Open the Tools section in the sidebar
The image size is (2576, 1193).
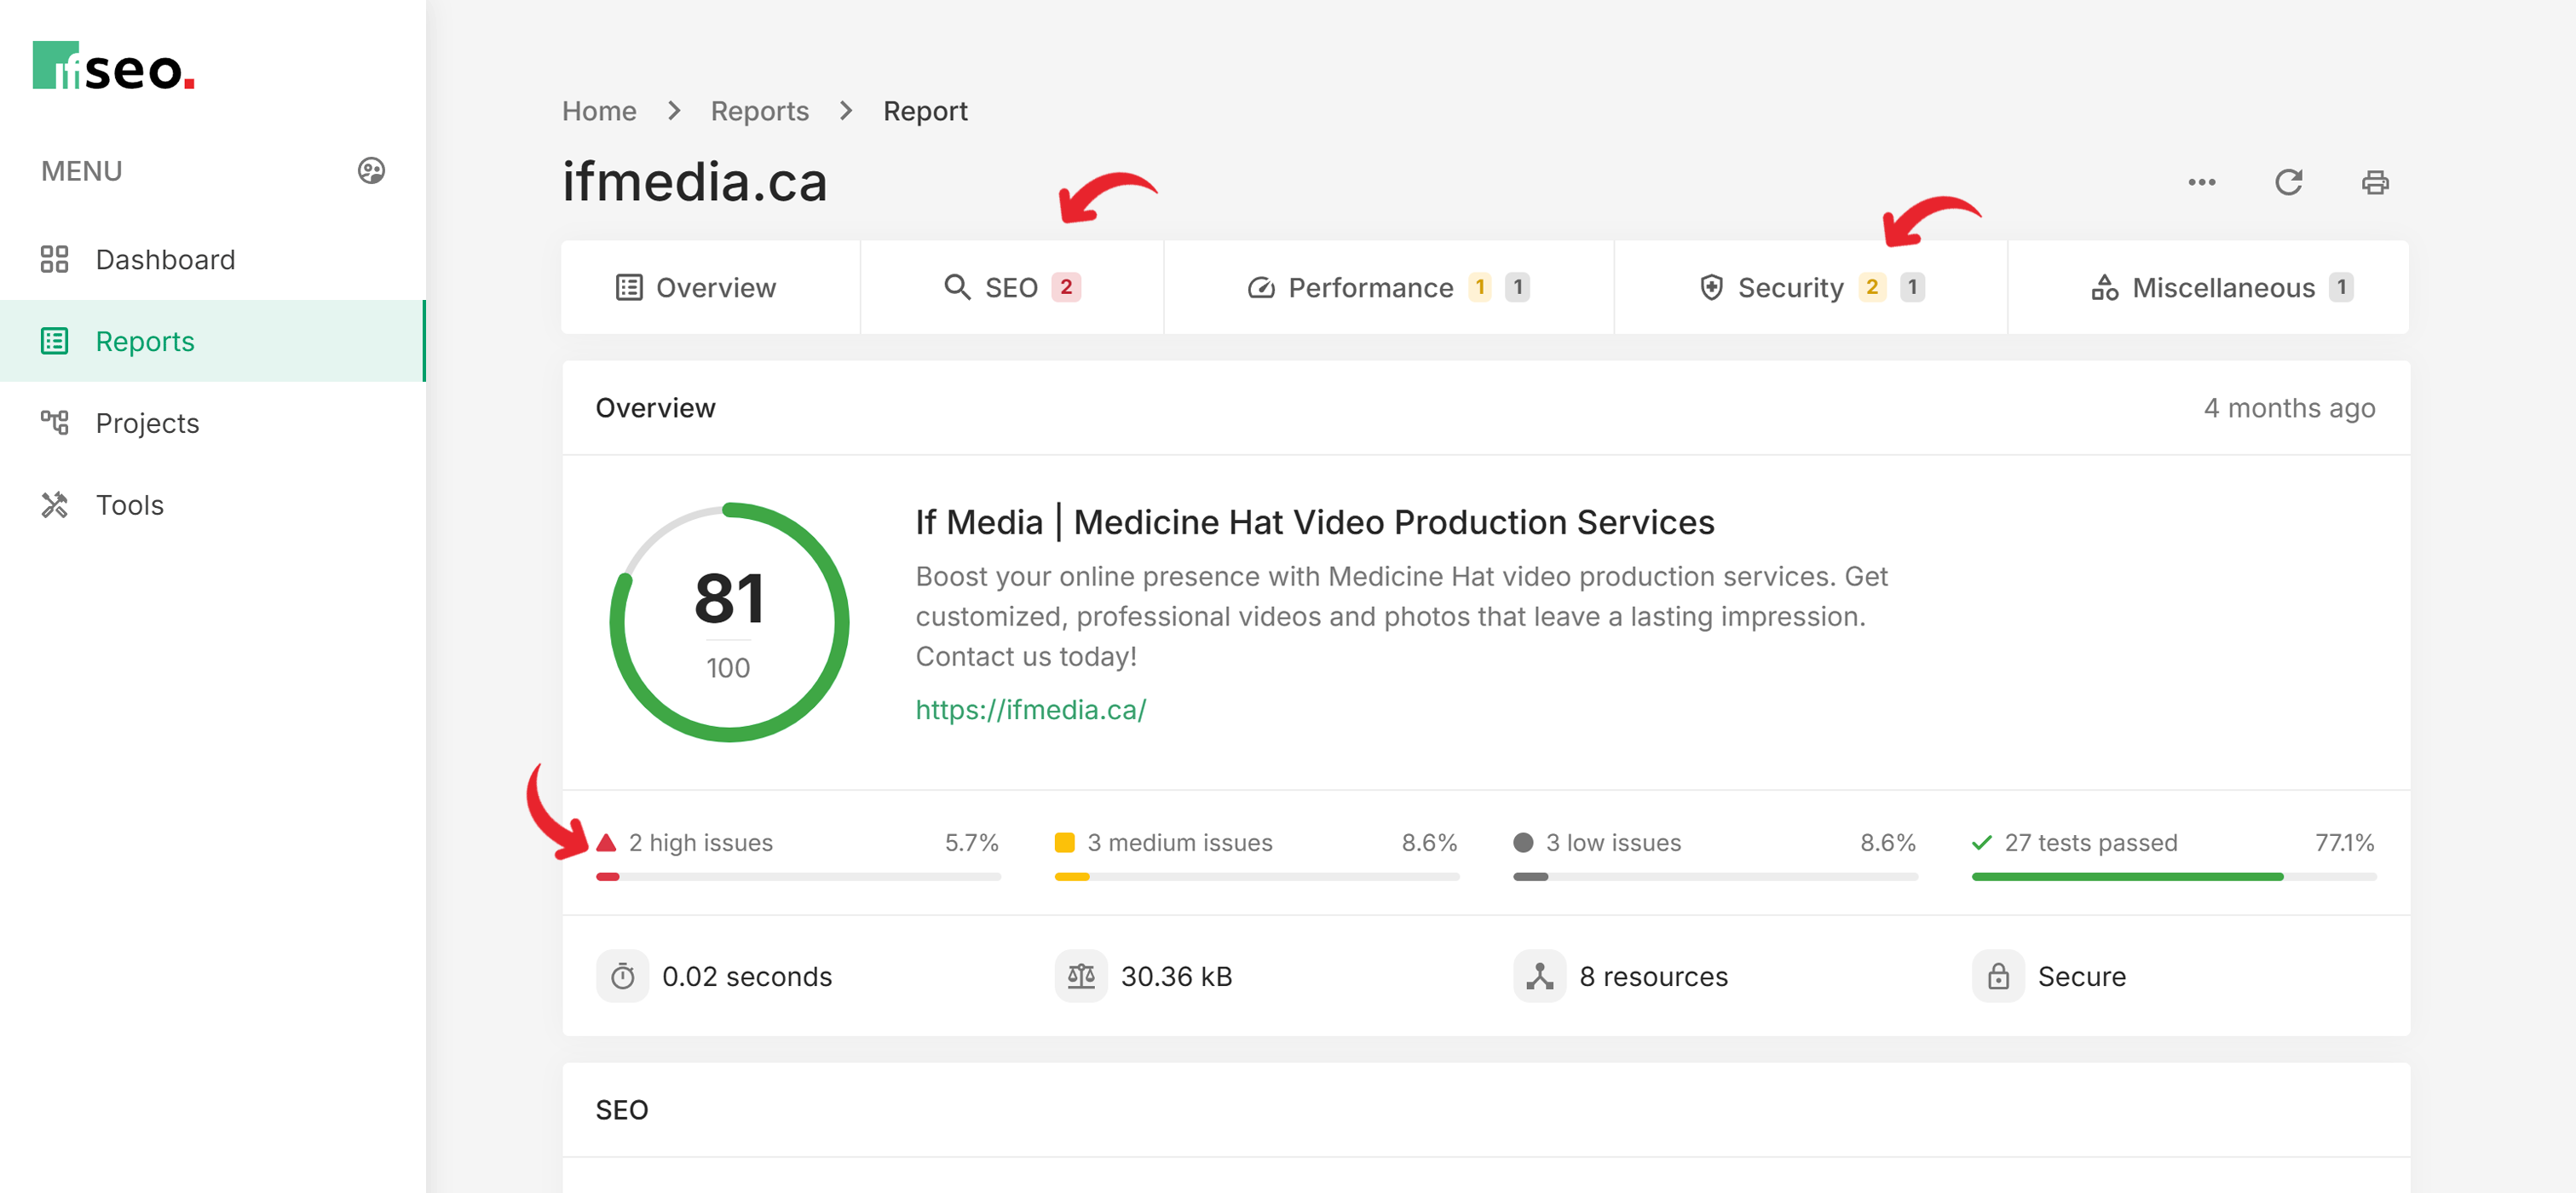(x=129, y=505)
